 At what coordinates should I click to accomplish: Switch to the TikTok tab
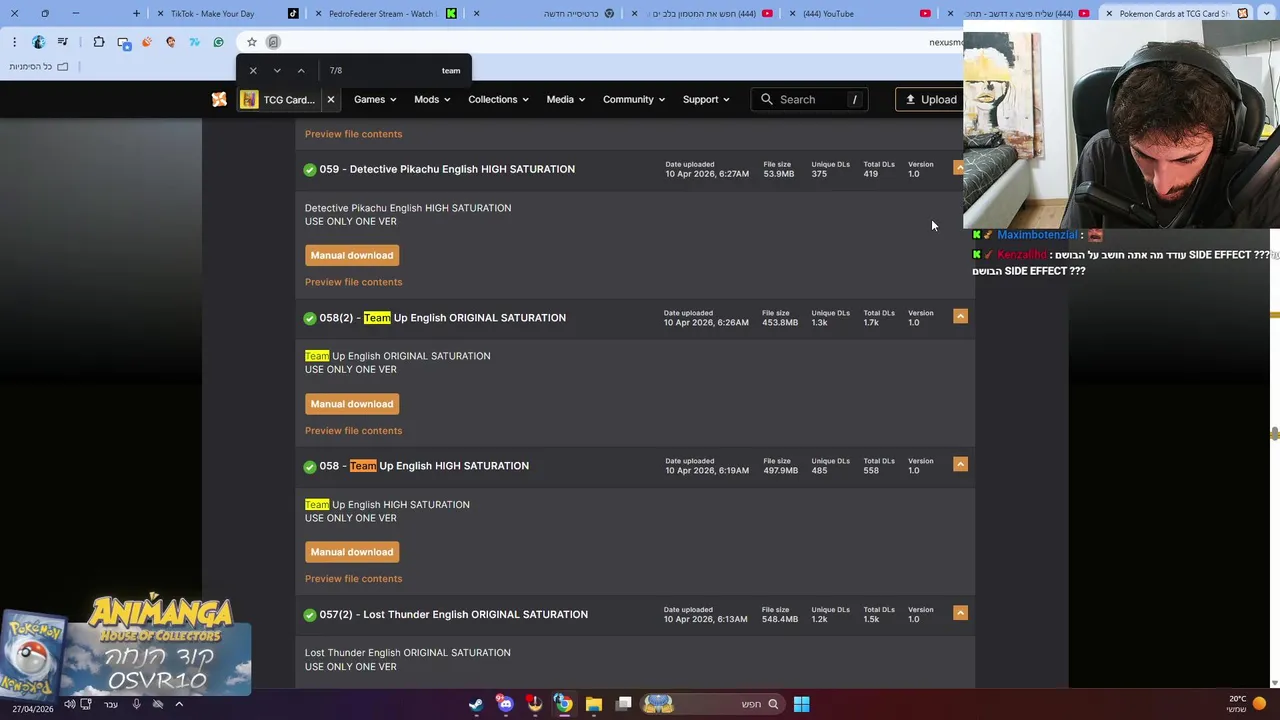tap(227, 14)
